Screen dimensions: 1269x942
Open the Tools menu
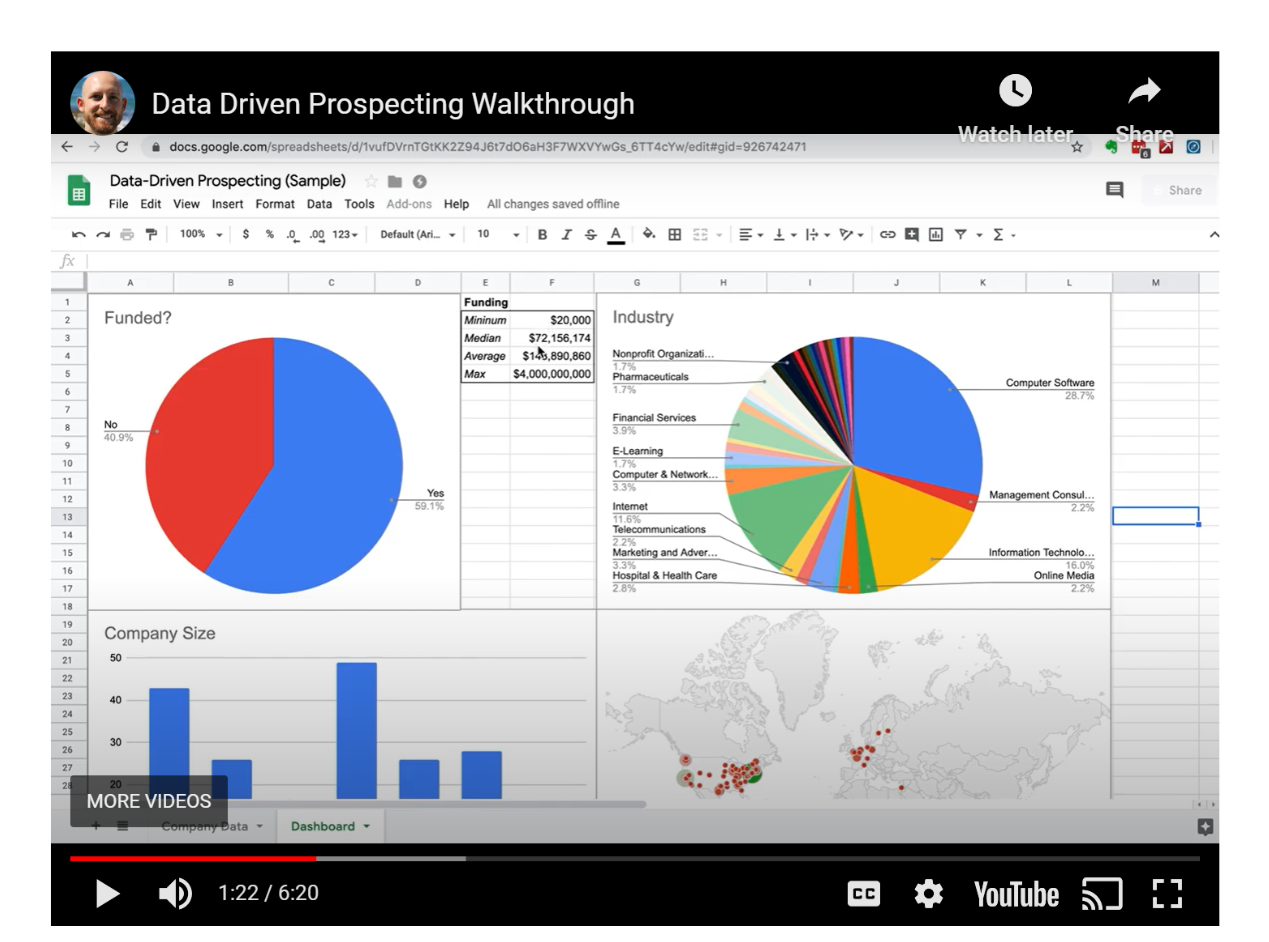[x=359, y=204]
